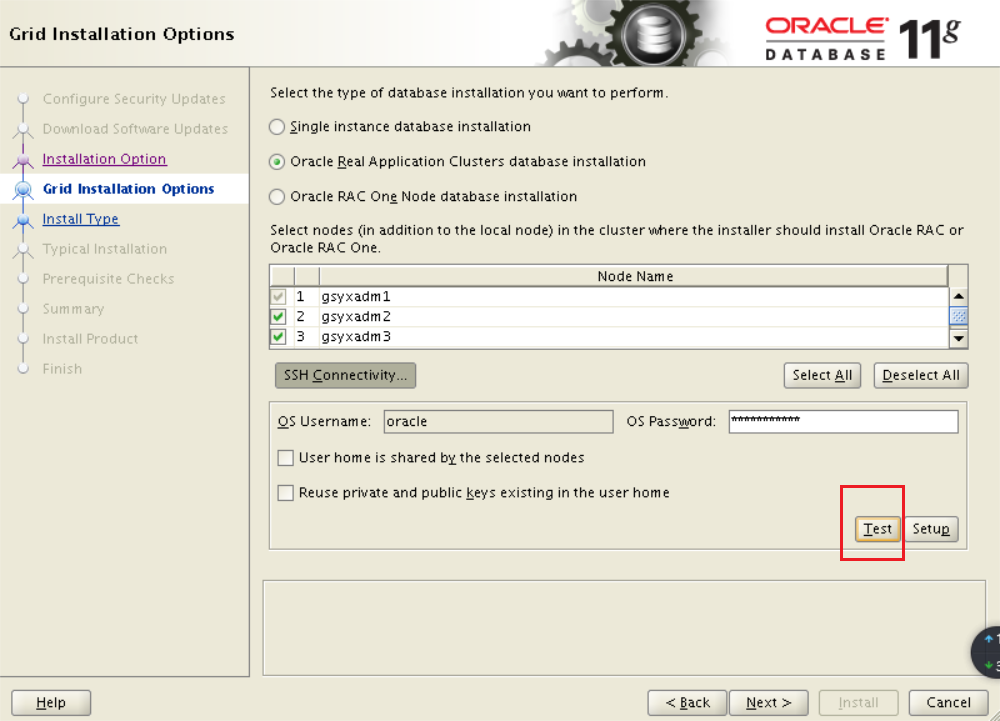Click the database gear graphic icon
Viewport: 1000px width, 721px height.
point(653,33)
